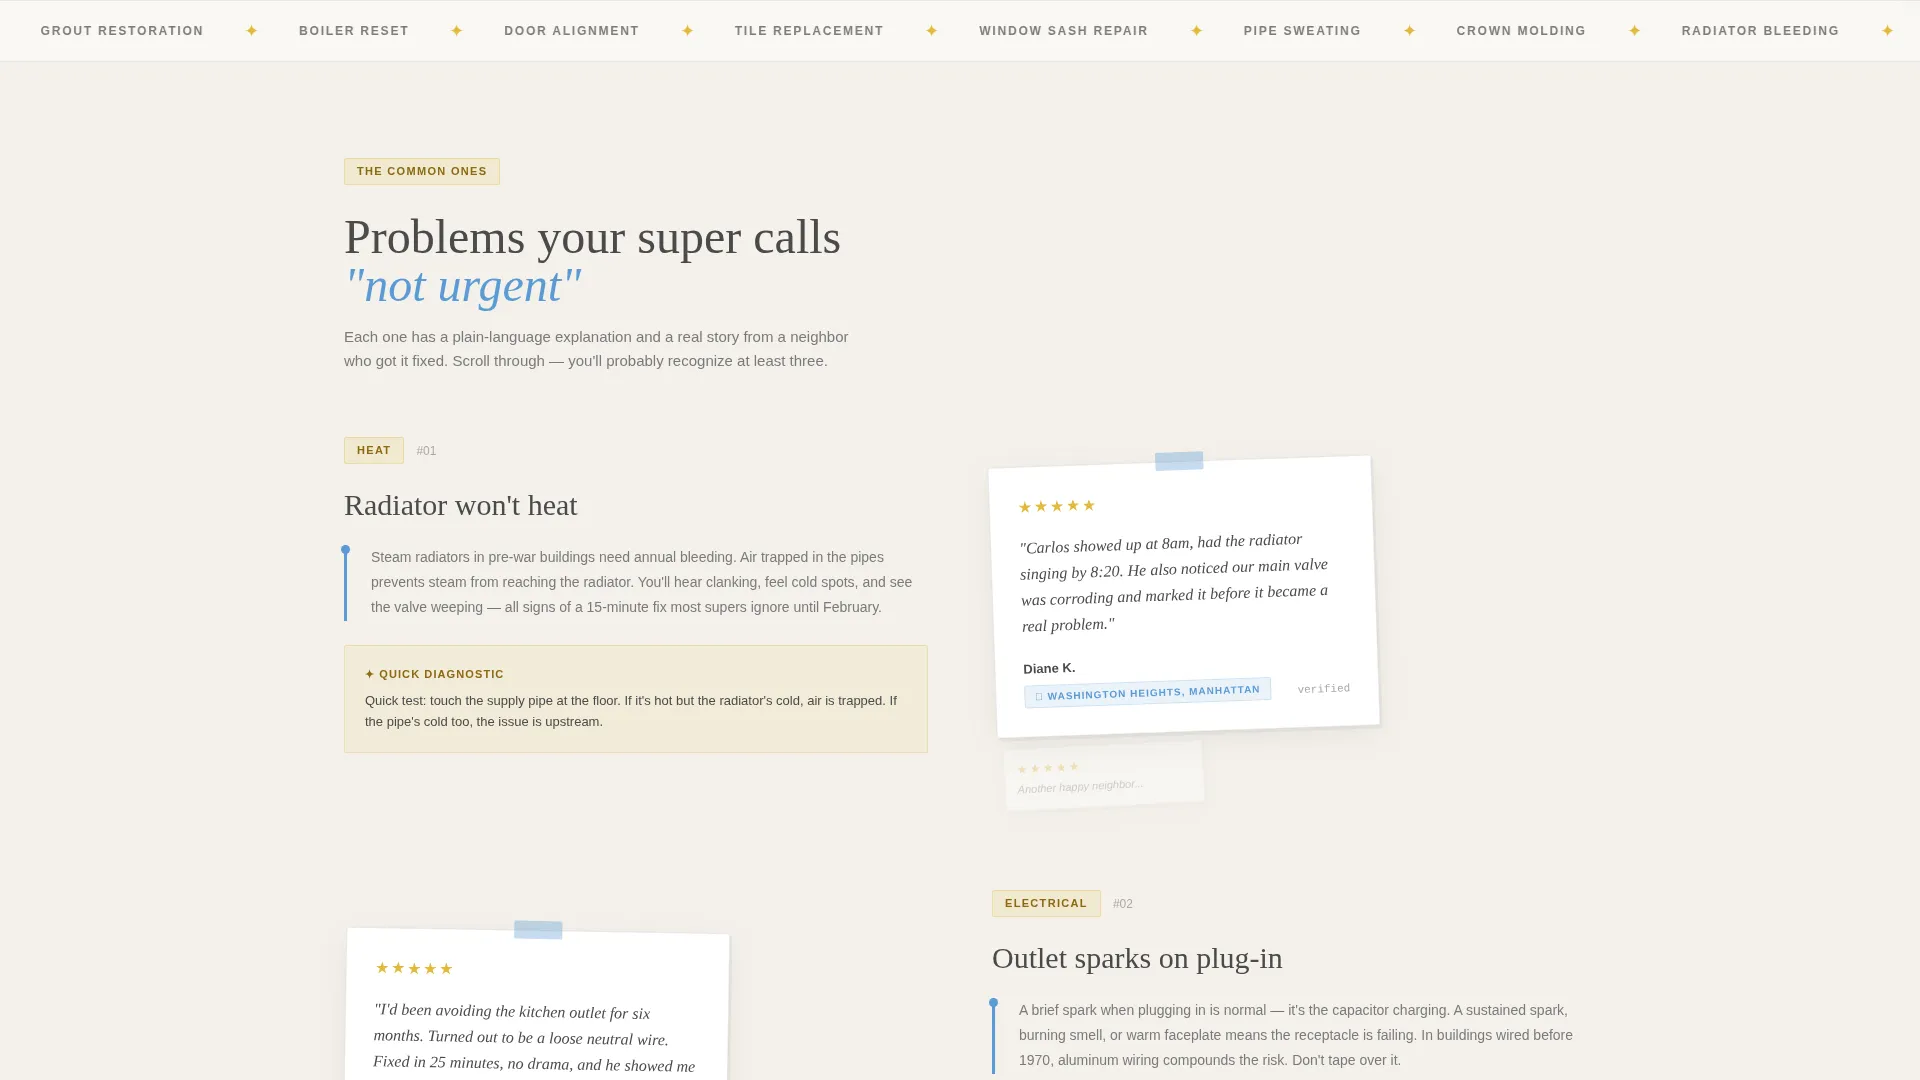Select Radiator Bleeding in the ticker

[1760, 31]
